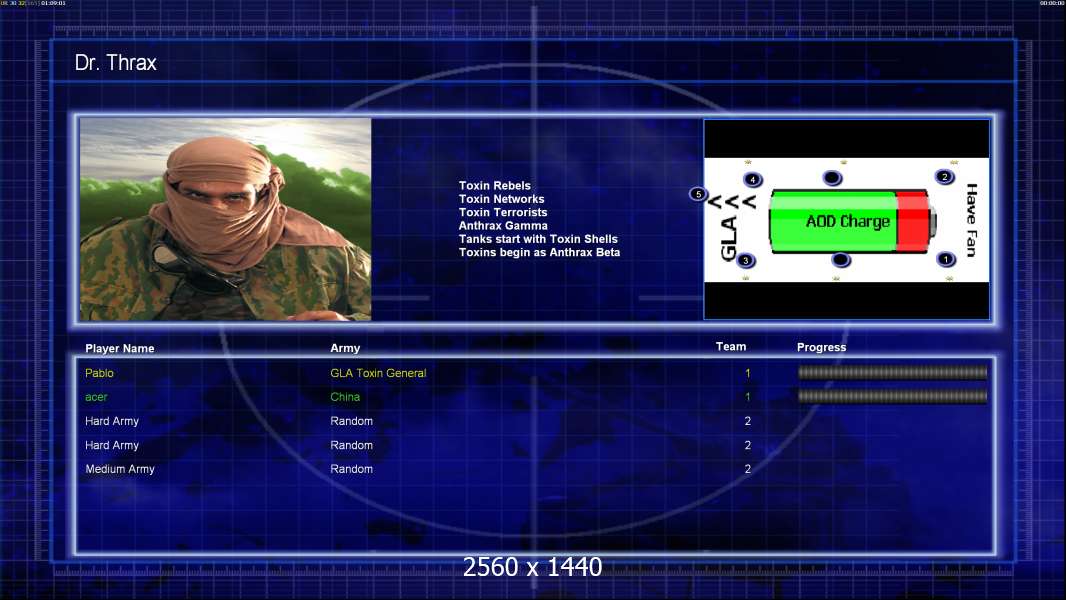Click "Random" army in Medium Army row

point(351,469)
